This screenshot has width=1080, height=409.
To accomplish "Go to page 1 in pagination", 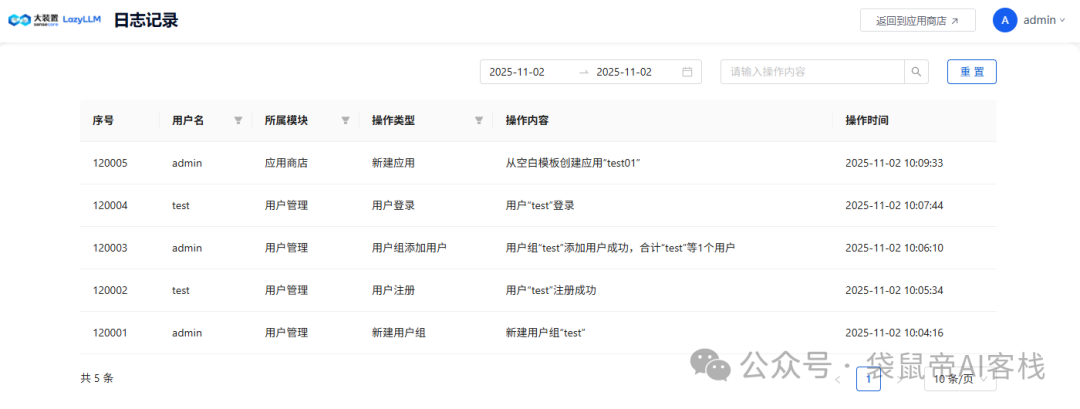I will [x=868, y=379].
